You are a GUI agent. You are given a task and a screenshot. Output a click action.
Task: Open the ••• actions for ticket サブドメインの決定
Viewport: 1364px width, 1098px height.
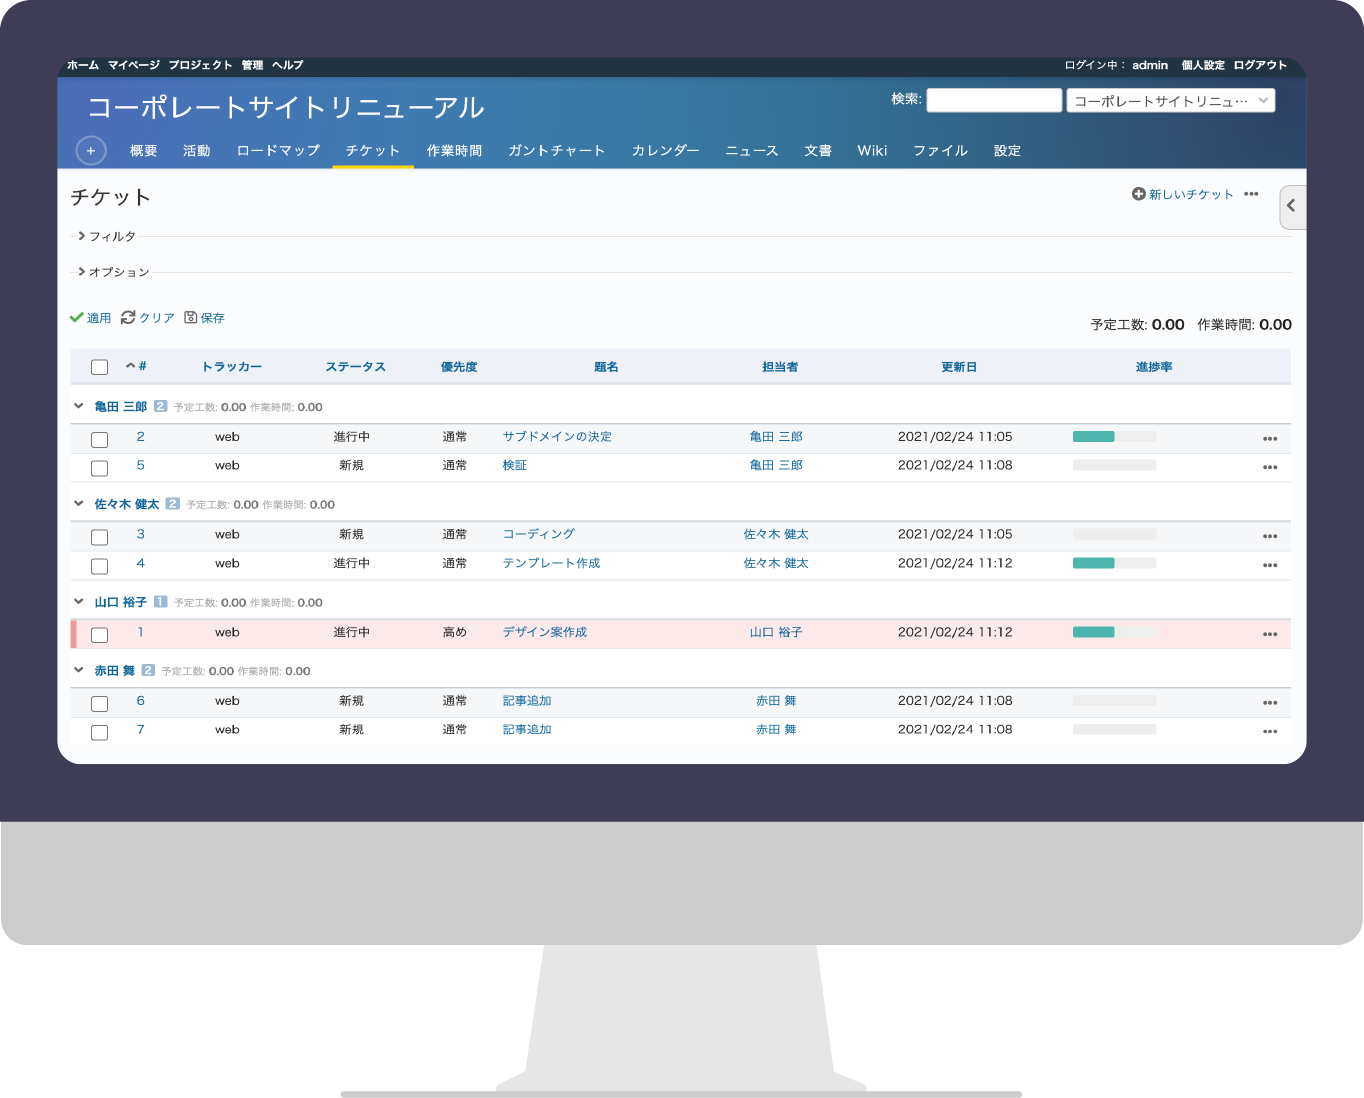click(x=1270, y=439)
